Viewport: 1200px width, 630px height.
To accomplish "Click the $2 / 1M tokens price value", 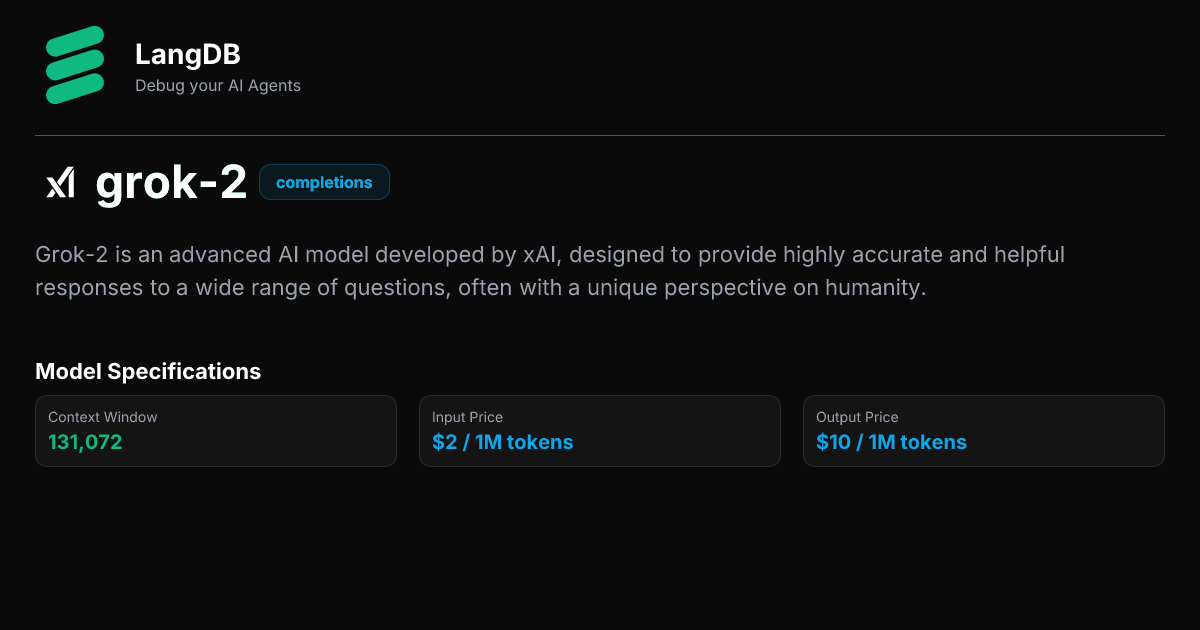I will (503, 442).
